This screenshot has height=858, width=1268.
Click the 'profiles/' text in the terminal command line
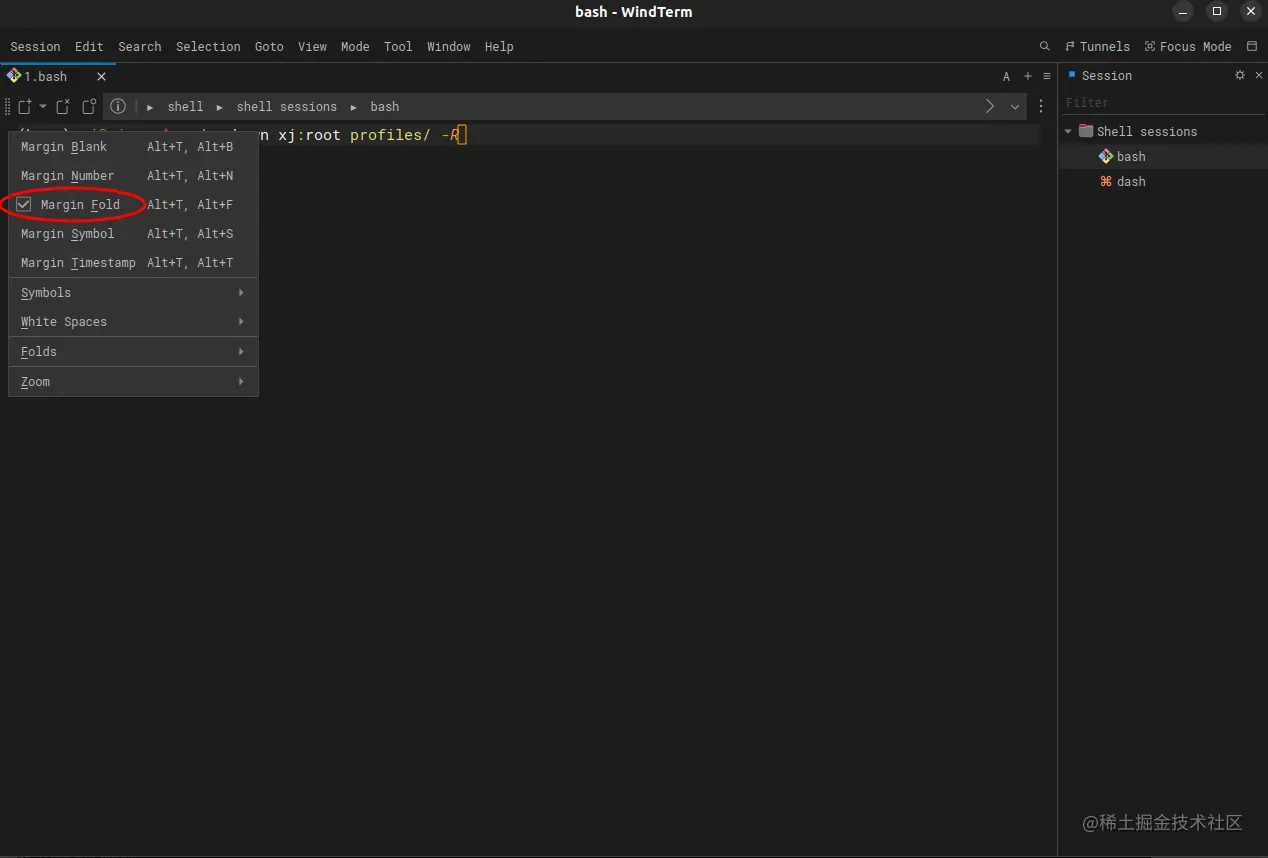point(390,135)
